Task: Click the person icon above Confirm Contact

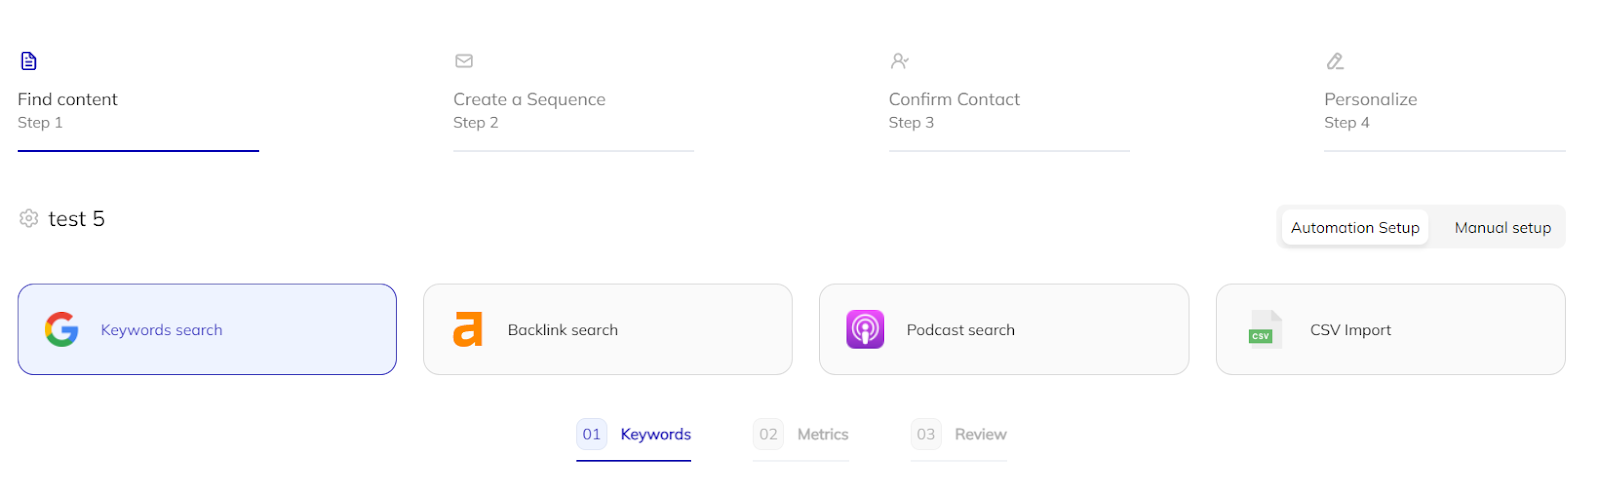Action: tap(899, 61)
